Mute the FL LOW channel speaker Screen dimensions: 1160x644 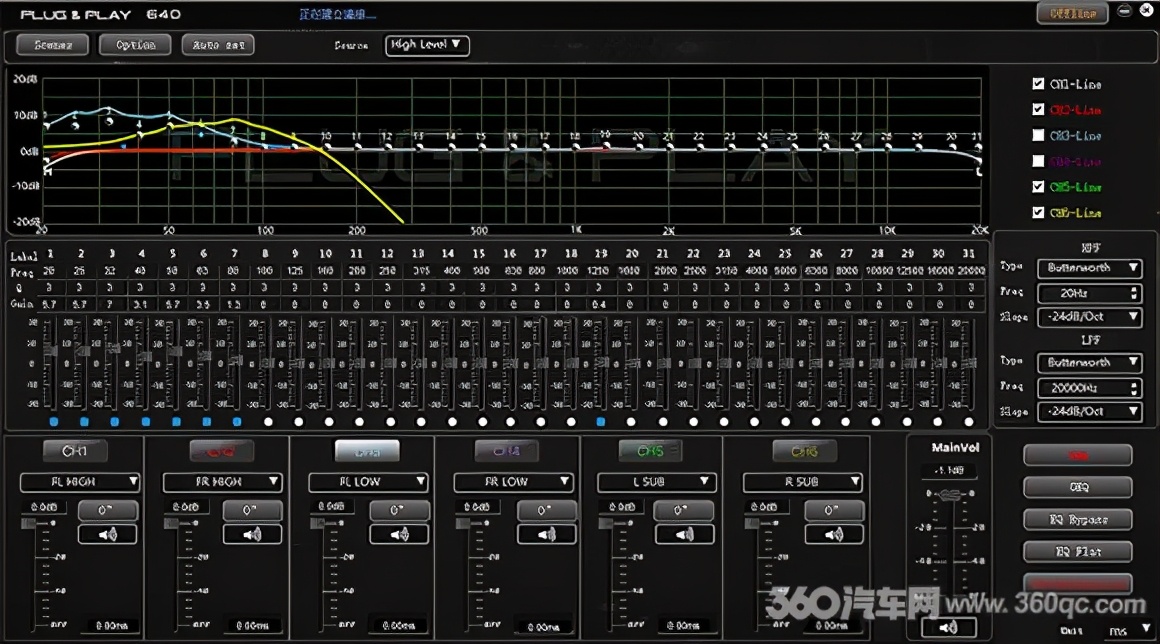click(x=399, y=534)
